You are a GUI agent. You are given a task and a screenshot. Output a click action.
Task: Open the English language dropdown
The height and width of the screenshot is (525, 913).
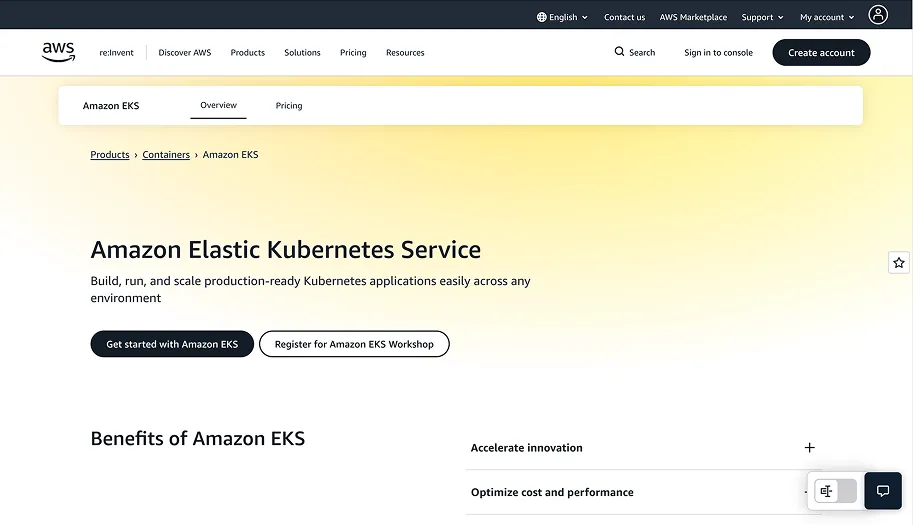coord(562,17)
